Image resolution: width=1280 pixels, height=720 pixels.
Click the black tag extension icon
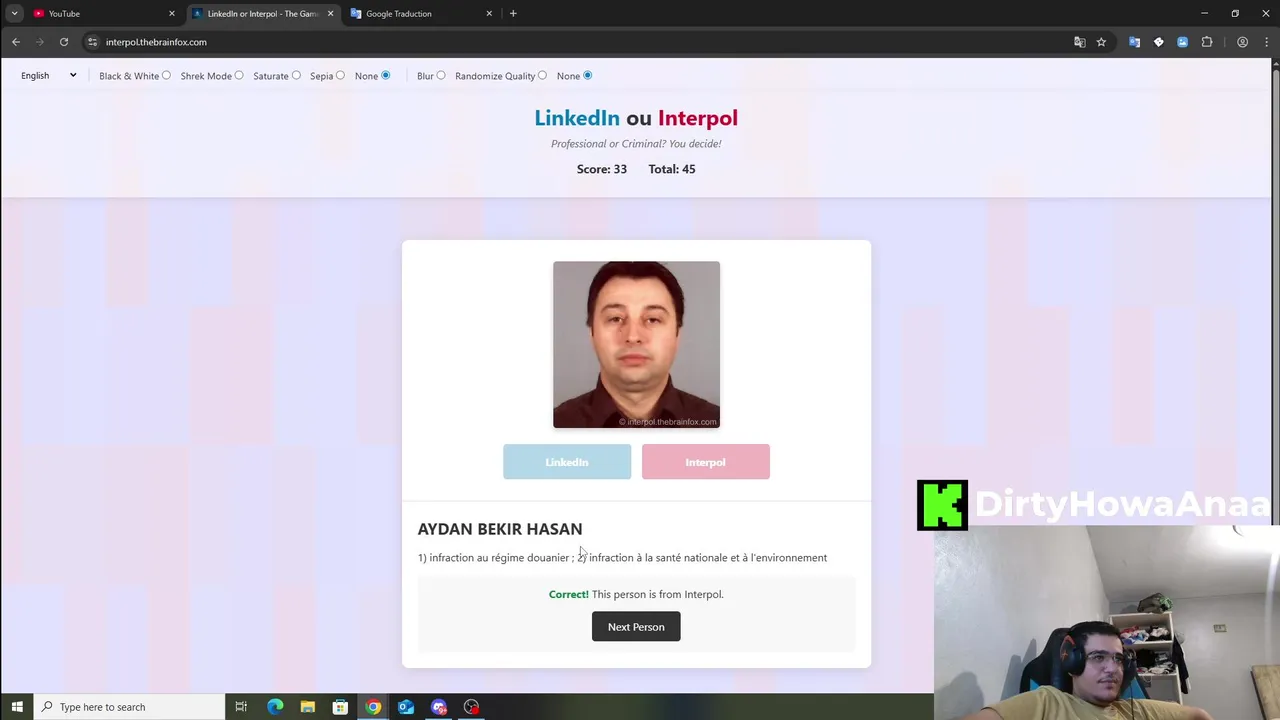click(x=1158, y=42)
